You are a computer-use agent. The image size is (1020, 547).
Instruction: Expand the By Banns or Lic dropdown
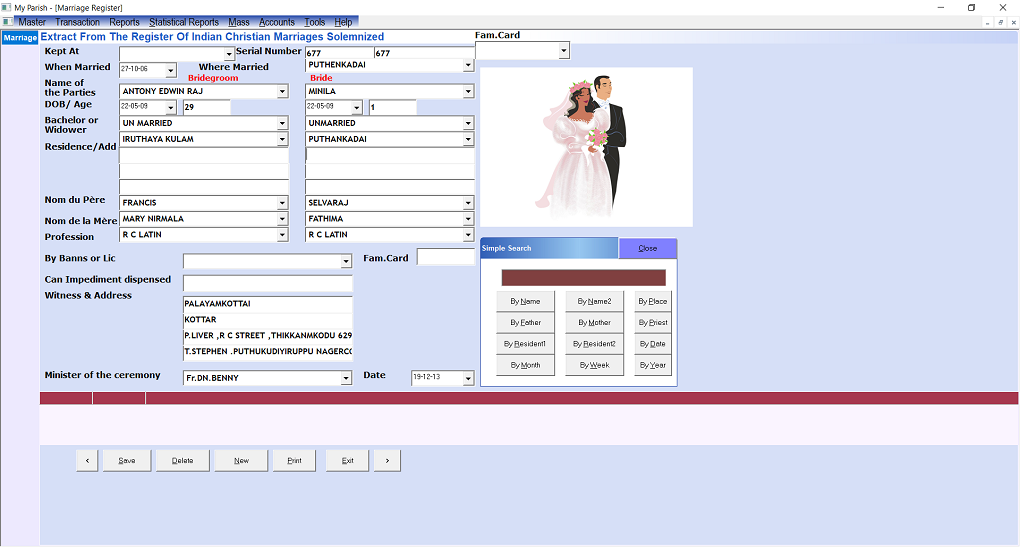pos(346,262)
